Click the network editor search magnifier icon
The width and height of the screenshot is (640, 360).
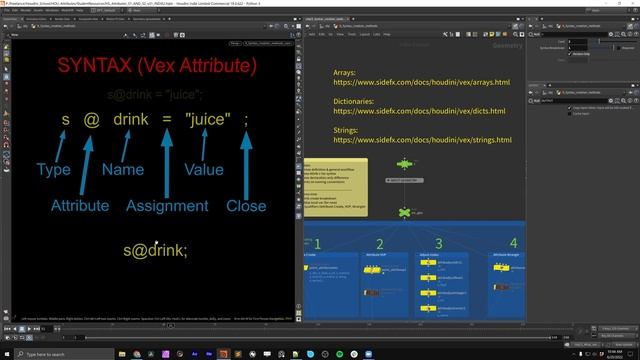pyautogui.click(x=515, y=35)
